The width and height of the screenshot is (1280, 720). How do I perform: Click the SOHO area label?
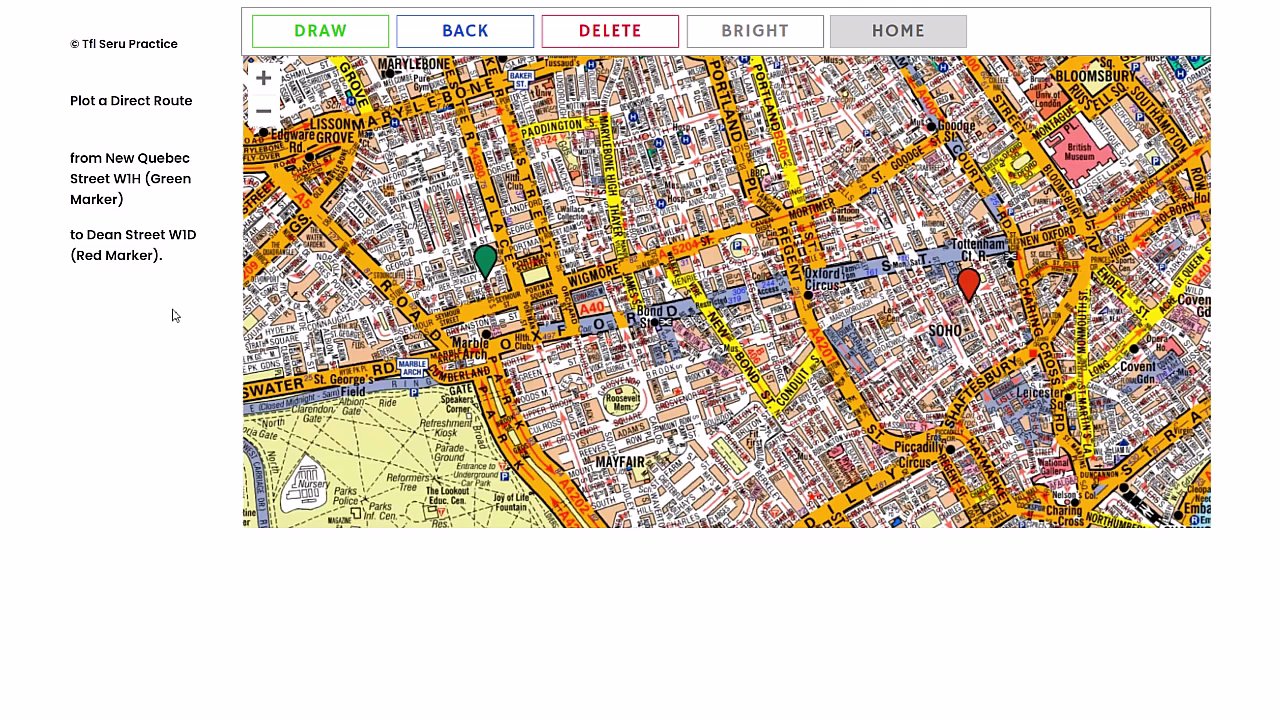coord(945,330)
